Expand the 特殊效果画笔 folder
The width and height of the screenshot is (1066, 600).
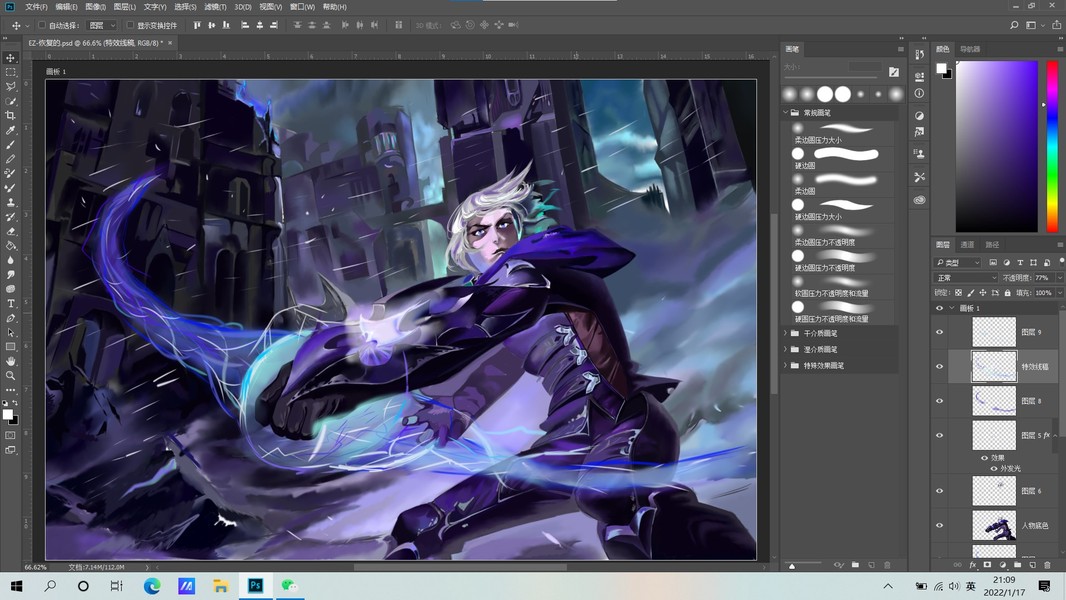(785, 366)
